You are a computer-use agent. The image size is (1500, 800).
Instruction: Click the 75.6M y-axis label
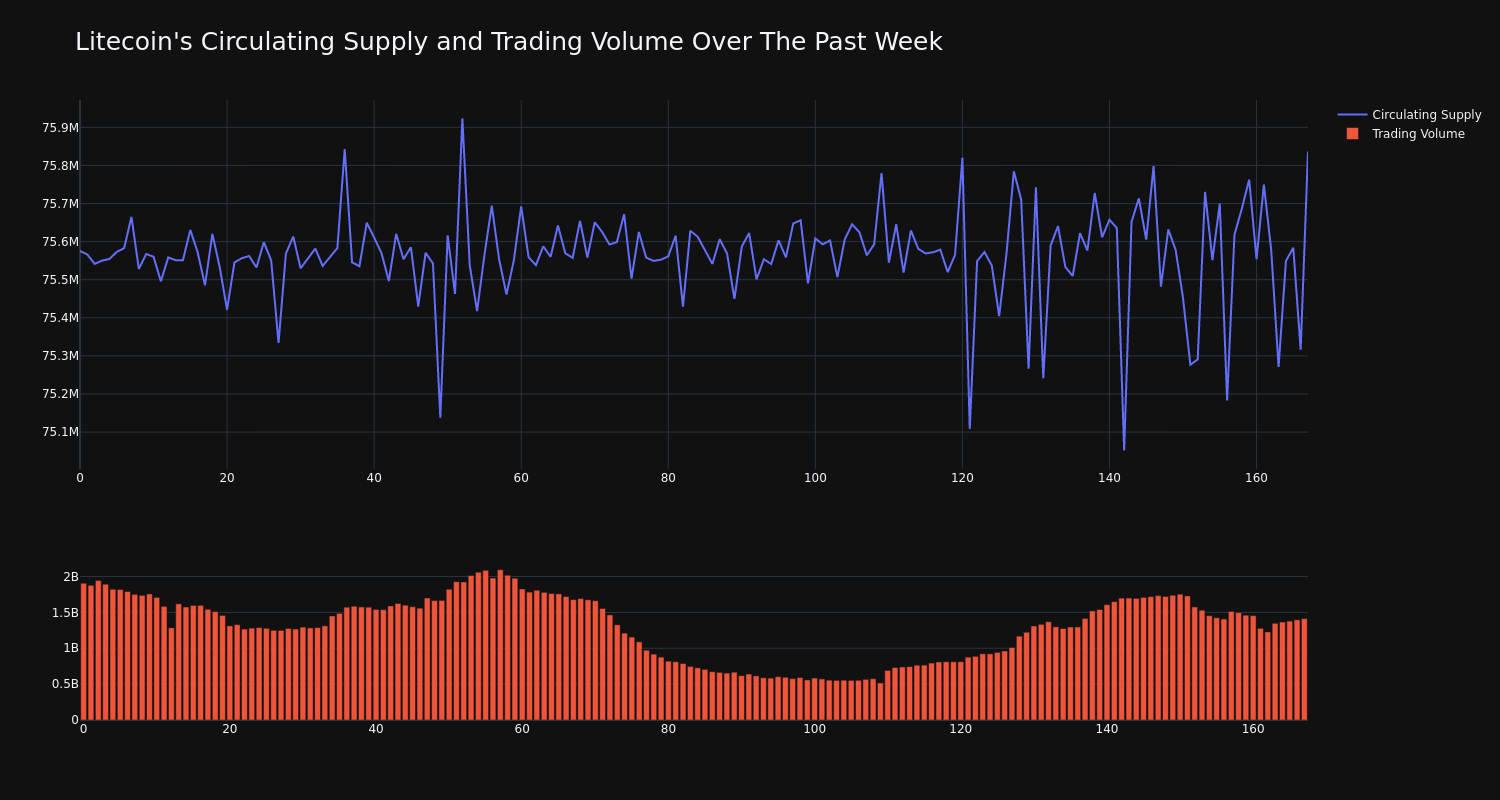tap(60, 242)
